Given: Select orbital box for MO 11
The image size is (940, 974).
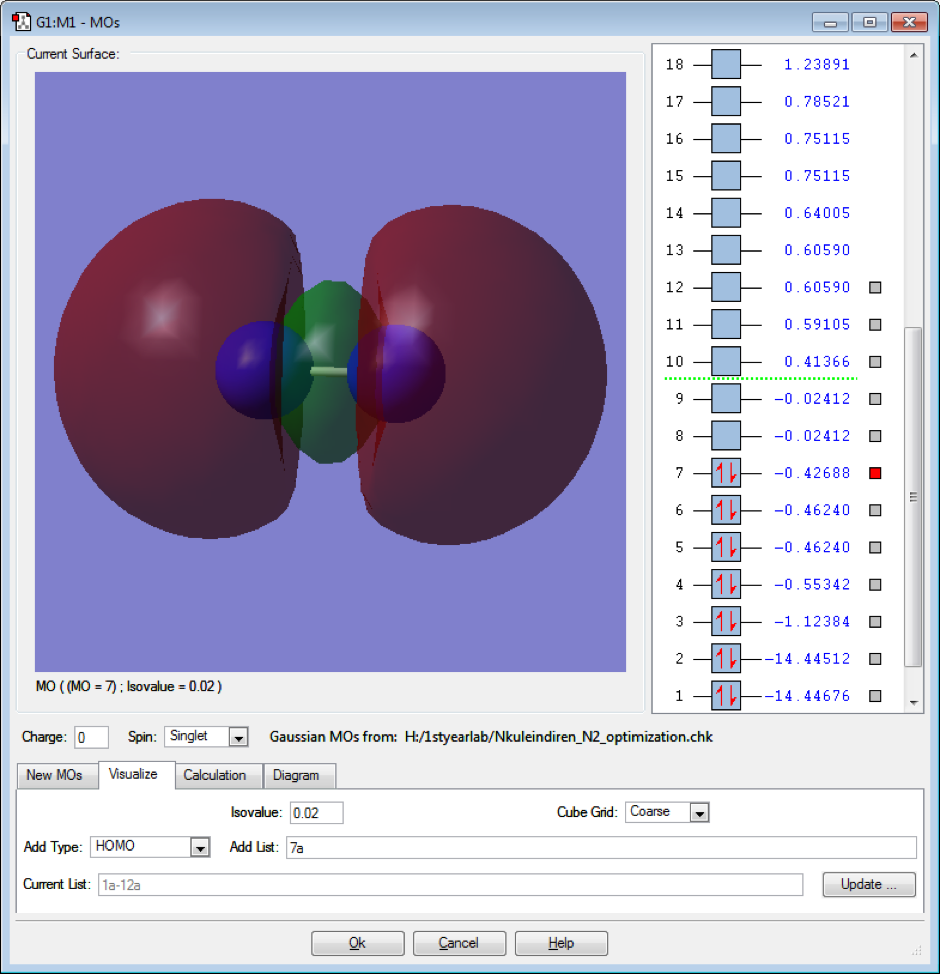Looking at the screenshot, I should [726, 324].
